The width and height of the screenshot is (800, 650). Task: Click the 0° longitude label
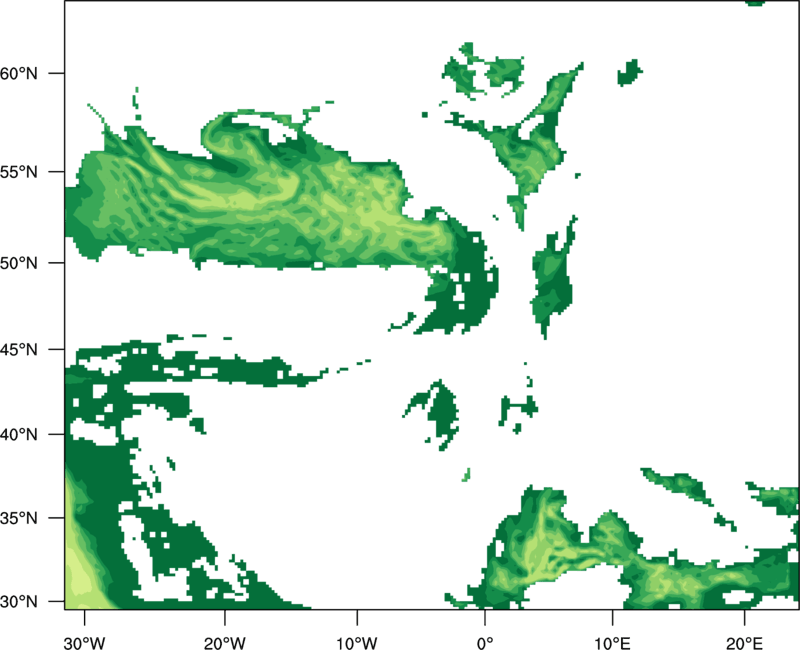click(485, 643)
